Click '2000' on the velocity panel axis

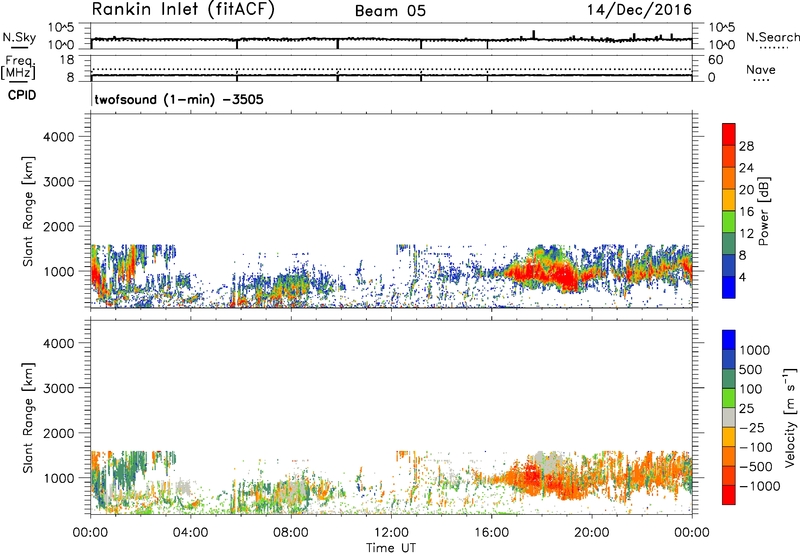tap(59, 433)
